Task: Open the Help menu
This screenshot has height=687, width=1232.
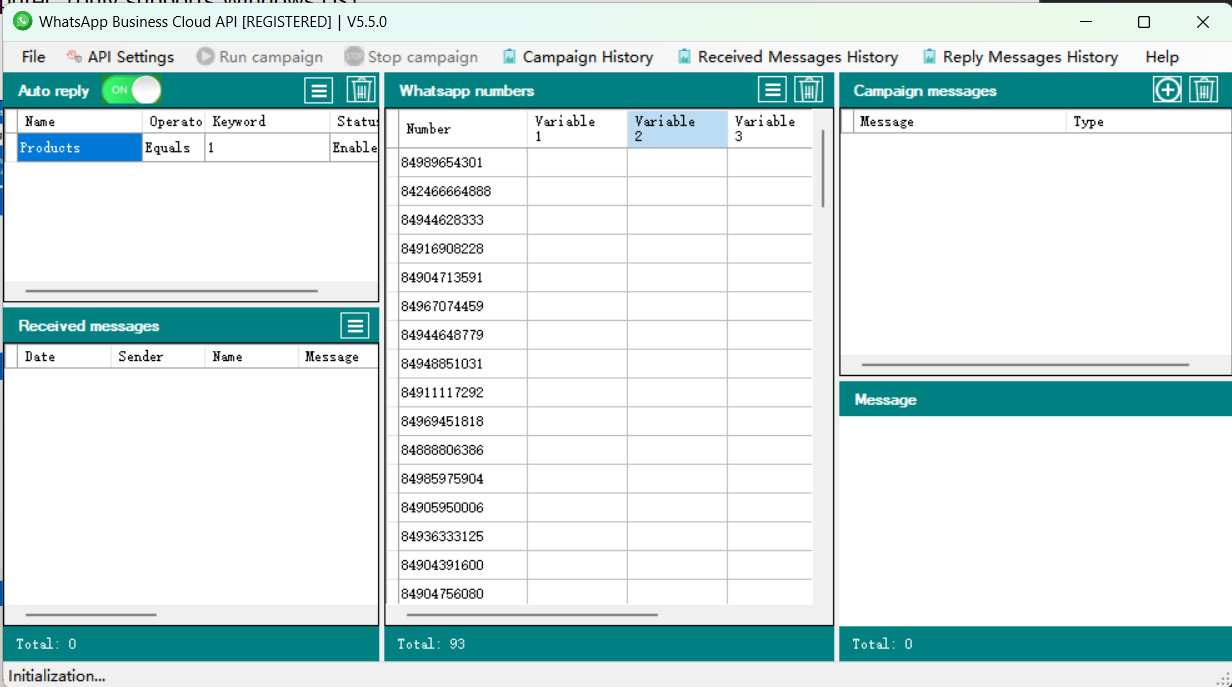Action: (x=1162, y=57)
